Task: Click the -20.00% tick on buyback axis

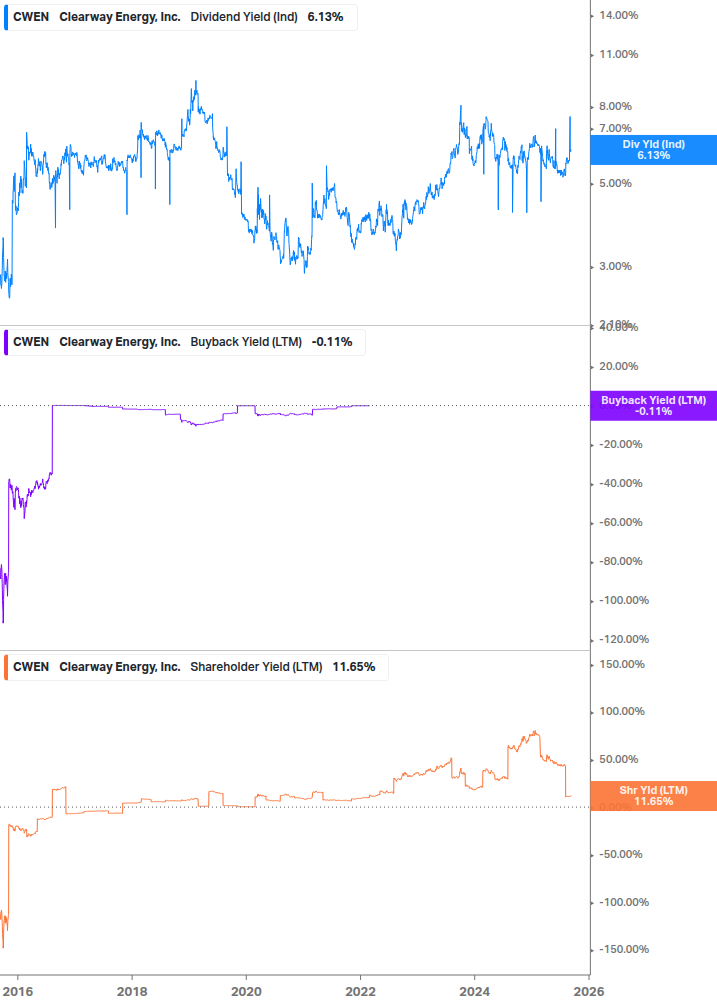Action: click(620, 445)
